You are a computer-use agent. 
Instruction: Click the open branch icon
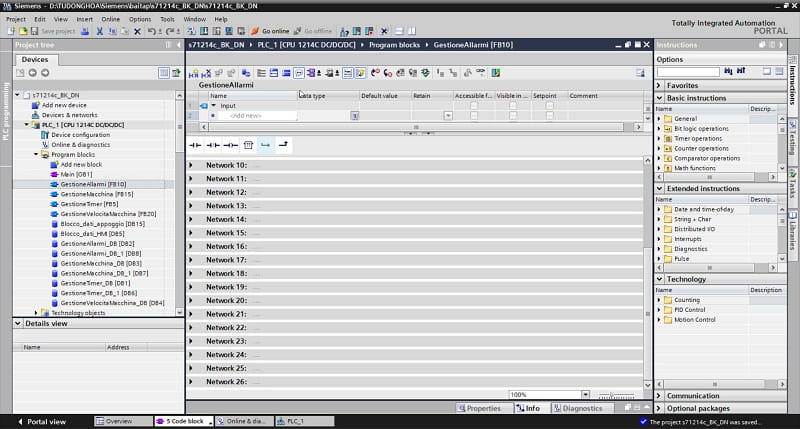click(x=266, y=145)
